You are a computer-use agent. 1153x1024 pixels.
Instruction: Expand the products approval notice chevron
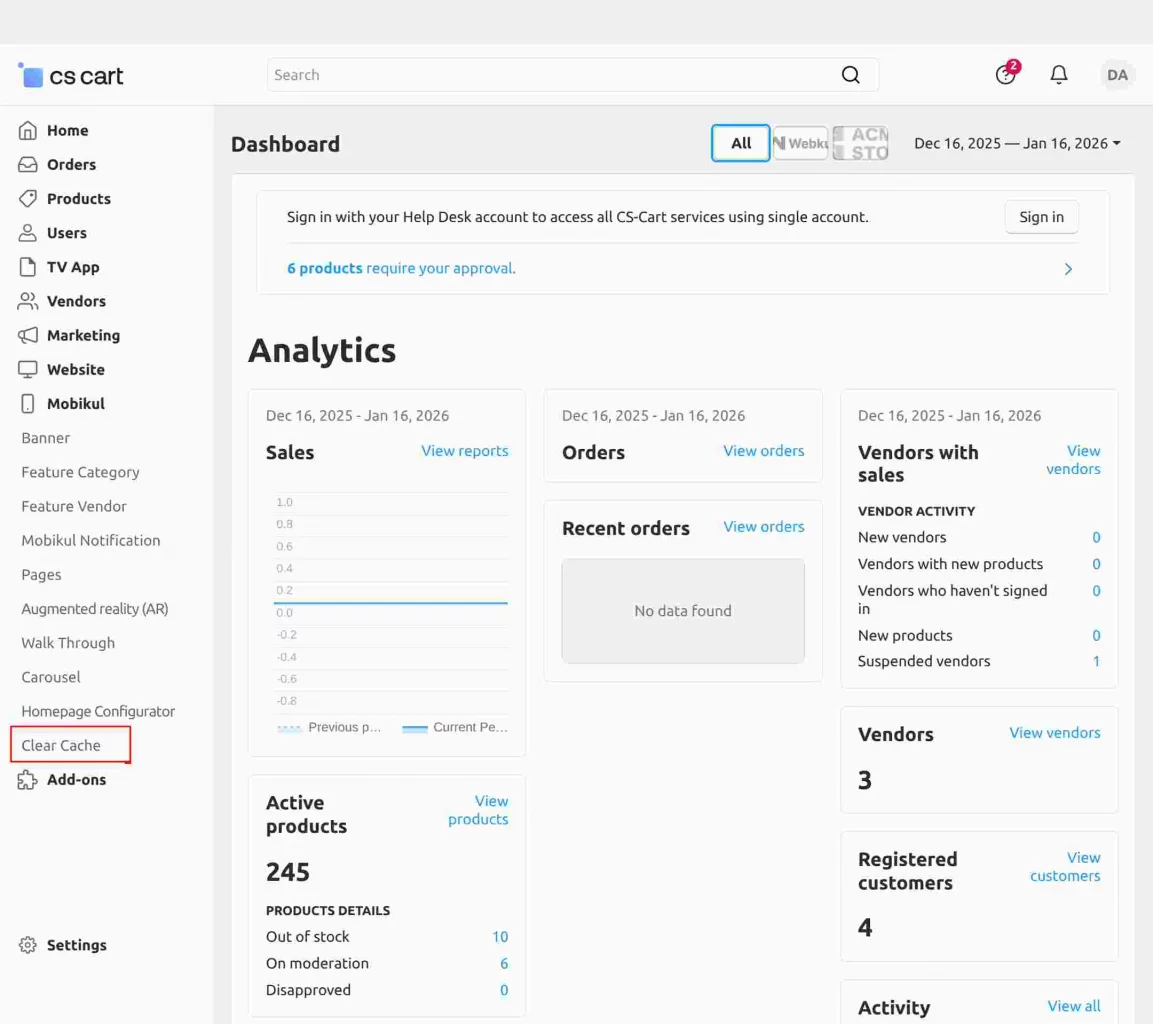(x=1068, y=269)
